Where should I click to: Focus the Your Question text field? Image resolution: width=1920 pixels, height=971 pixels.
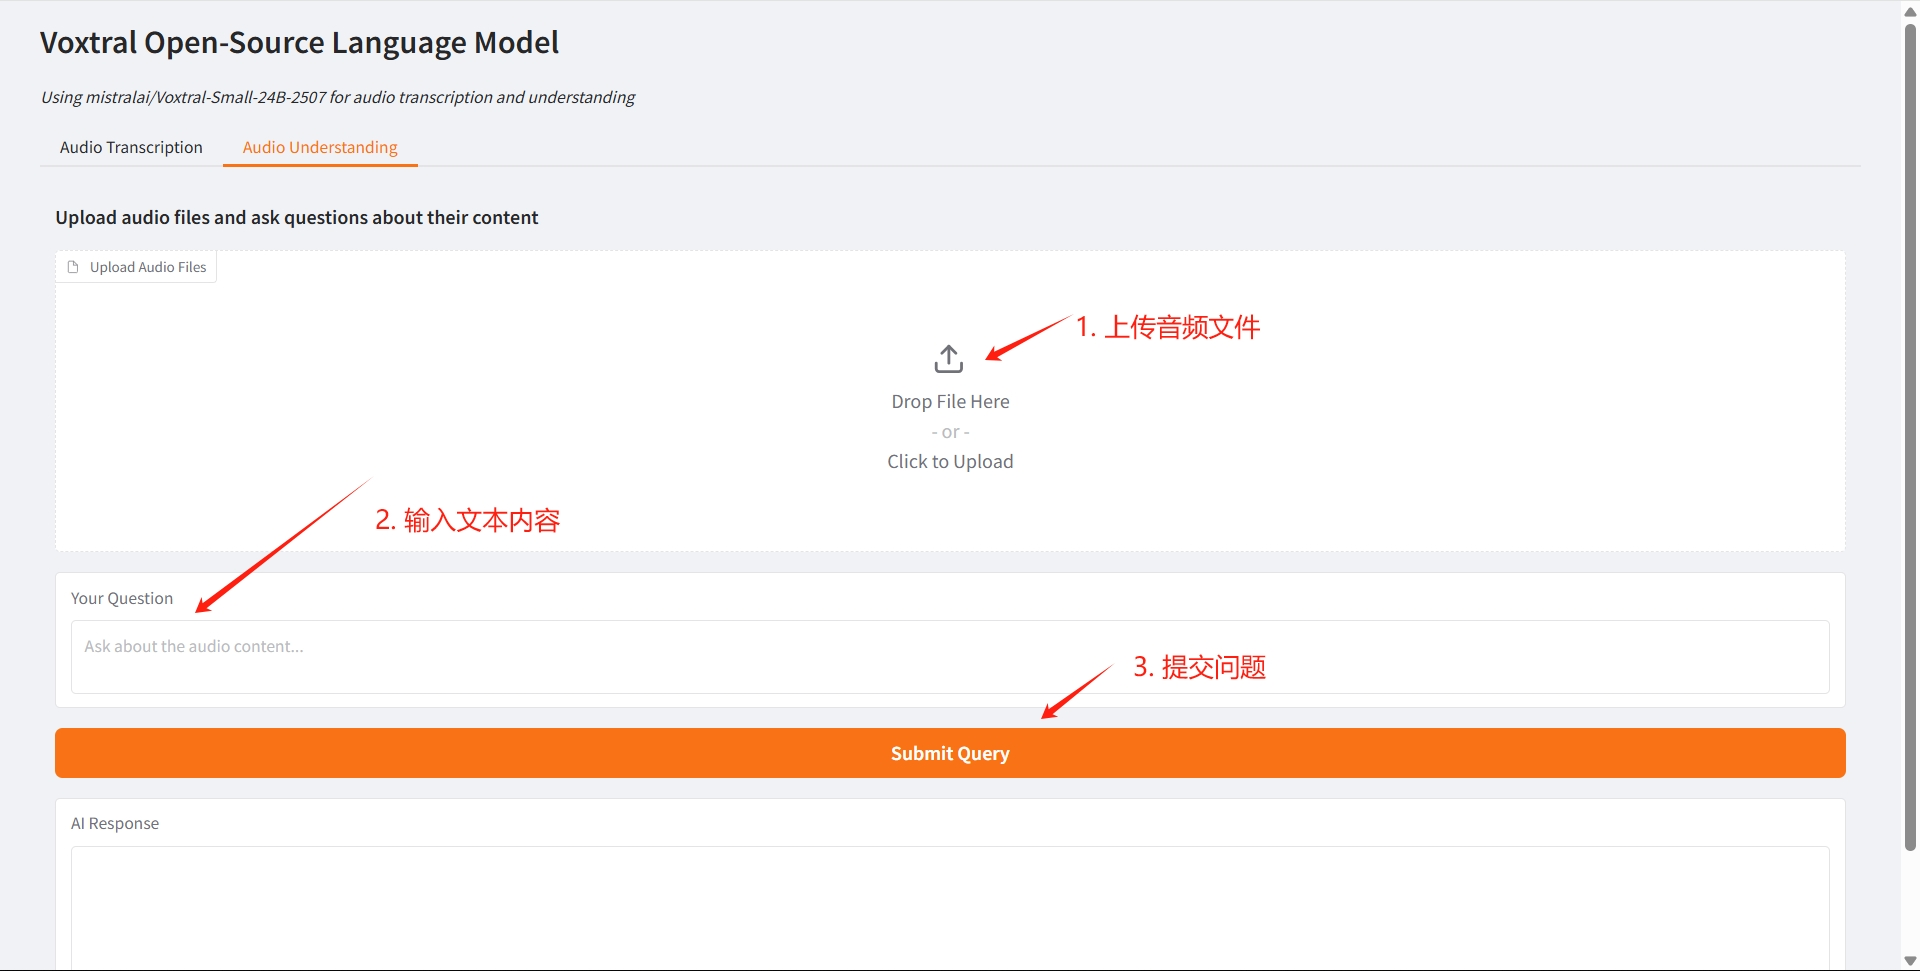(950, 657)
